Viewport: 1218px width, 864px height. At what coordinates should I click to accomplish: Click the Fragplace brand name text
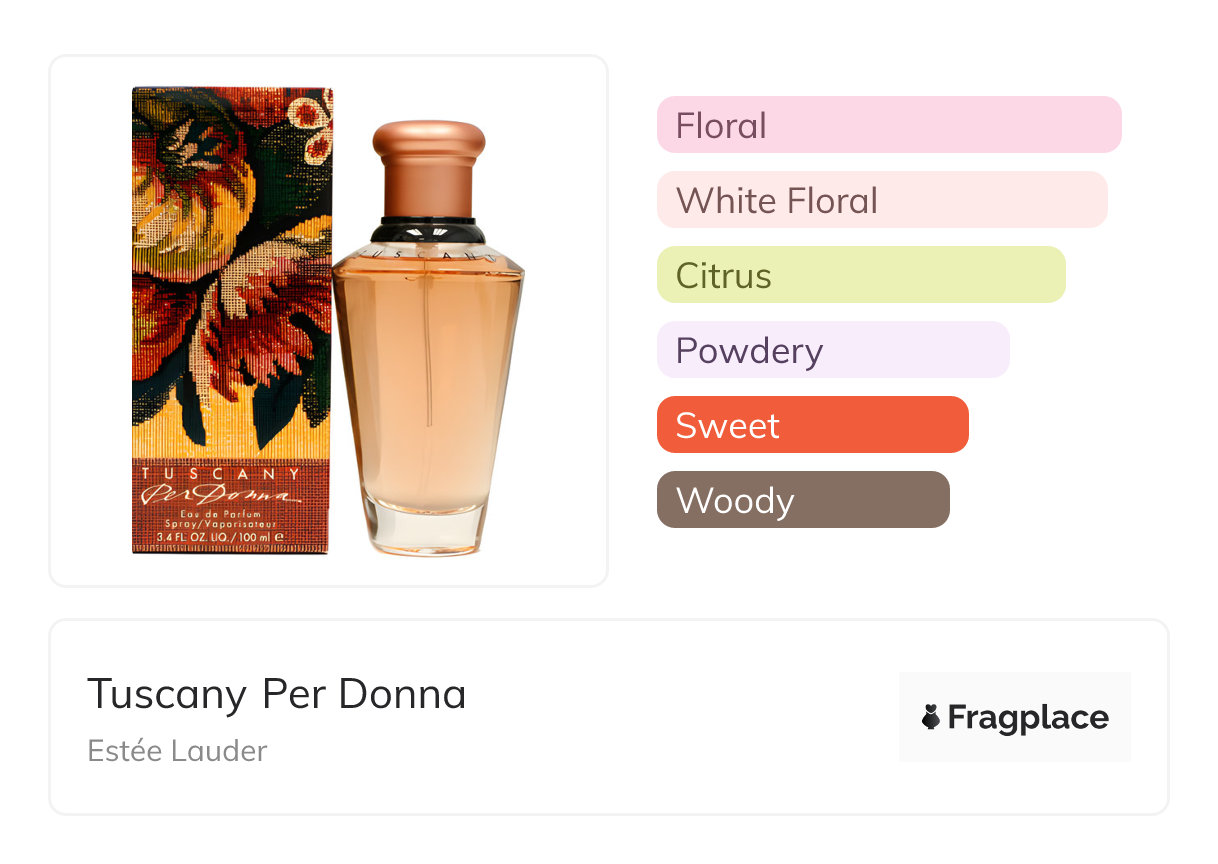(x=1028, y=717)
